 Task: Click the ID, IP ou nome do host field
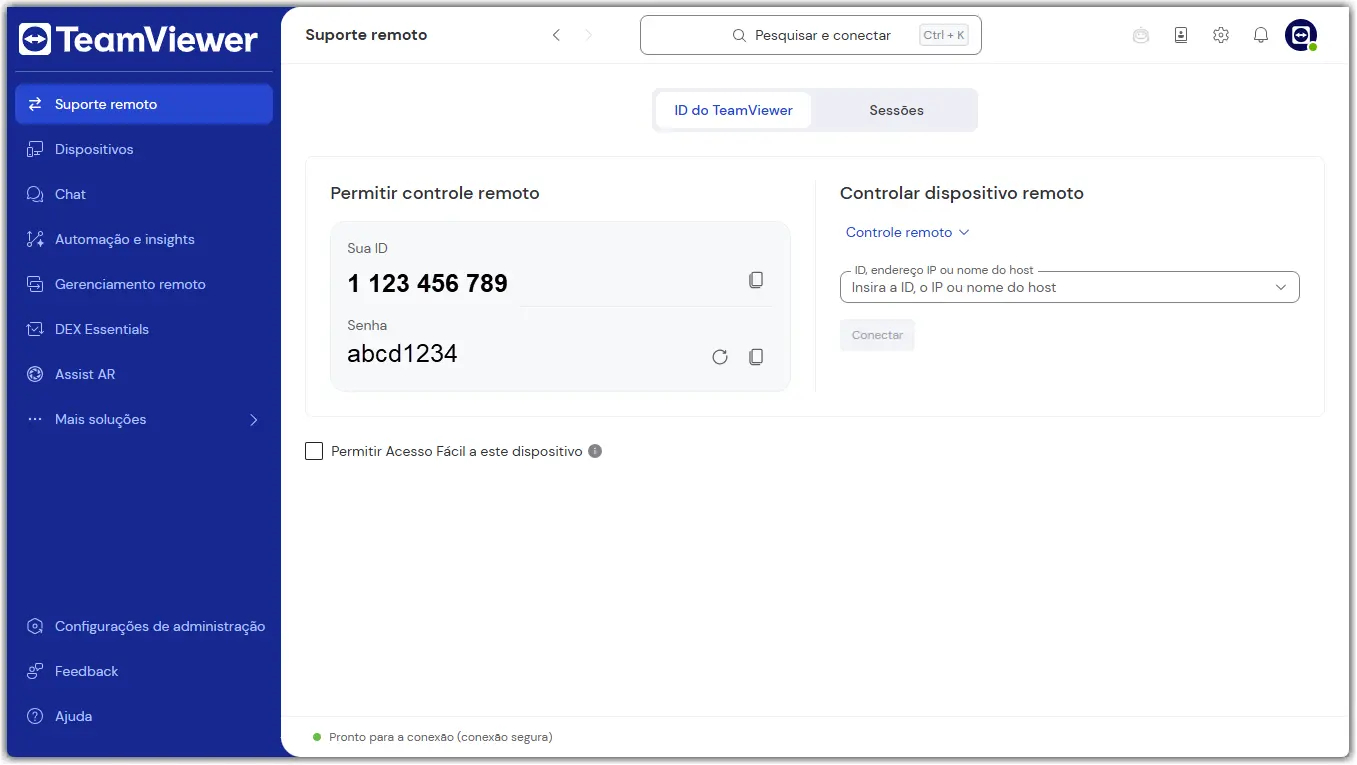click(1070, 287)
